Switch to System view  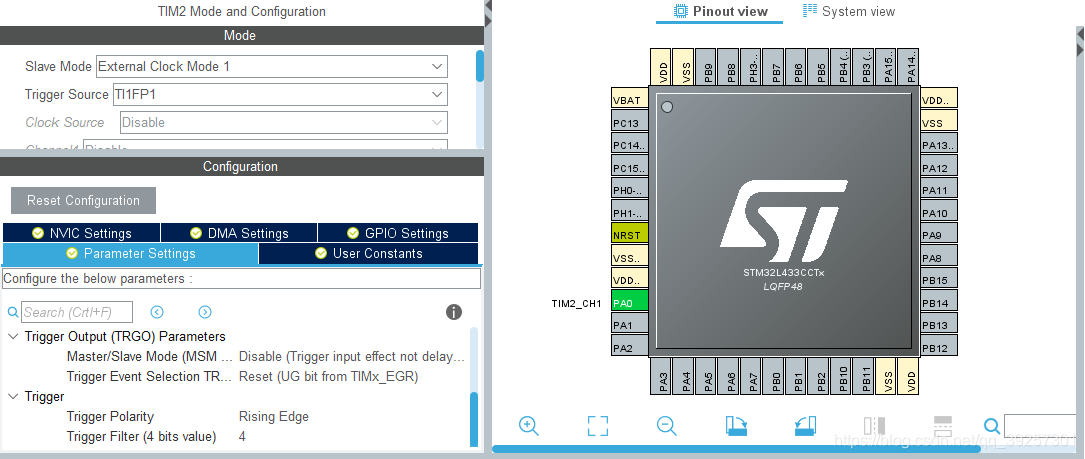point(848,11)
